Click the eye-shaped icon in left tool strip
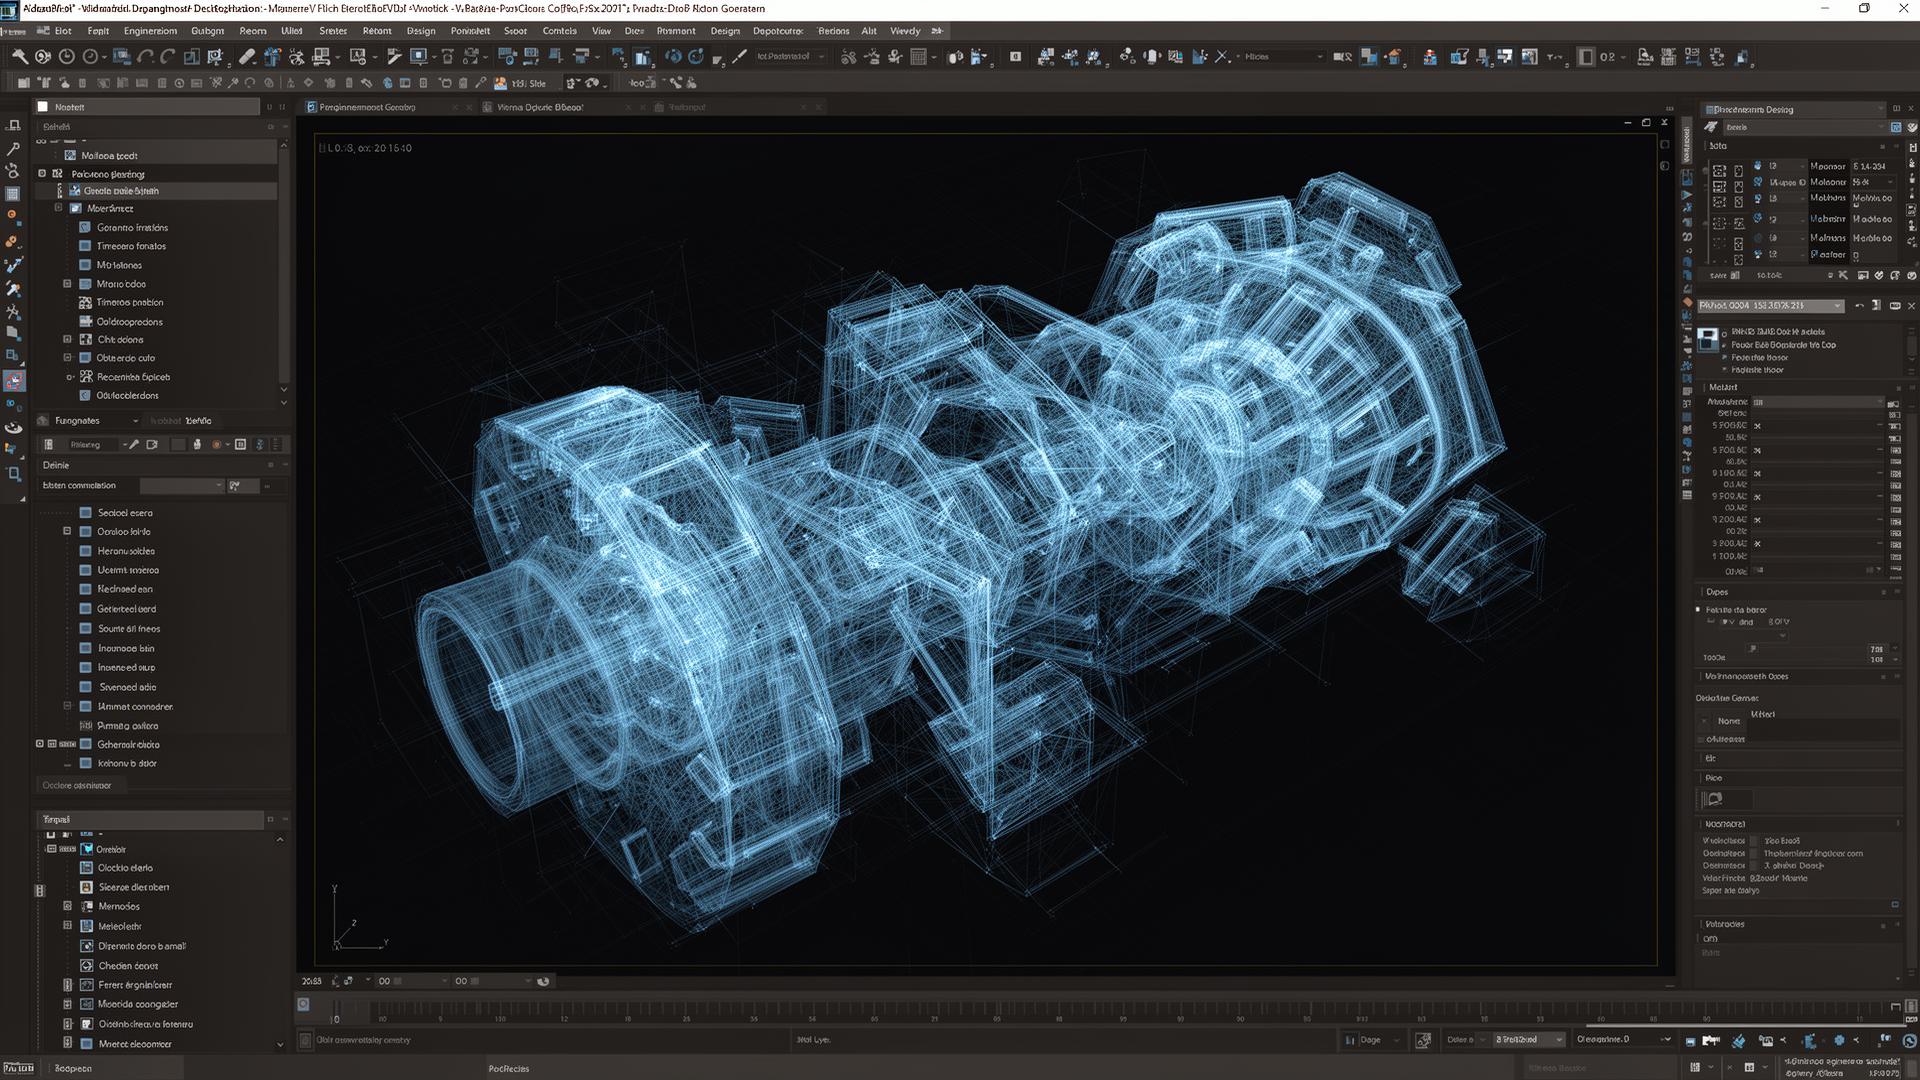This screenshot has height=1080, width=1920. (x=13, y=427)
